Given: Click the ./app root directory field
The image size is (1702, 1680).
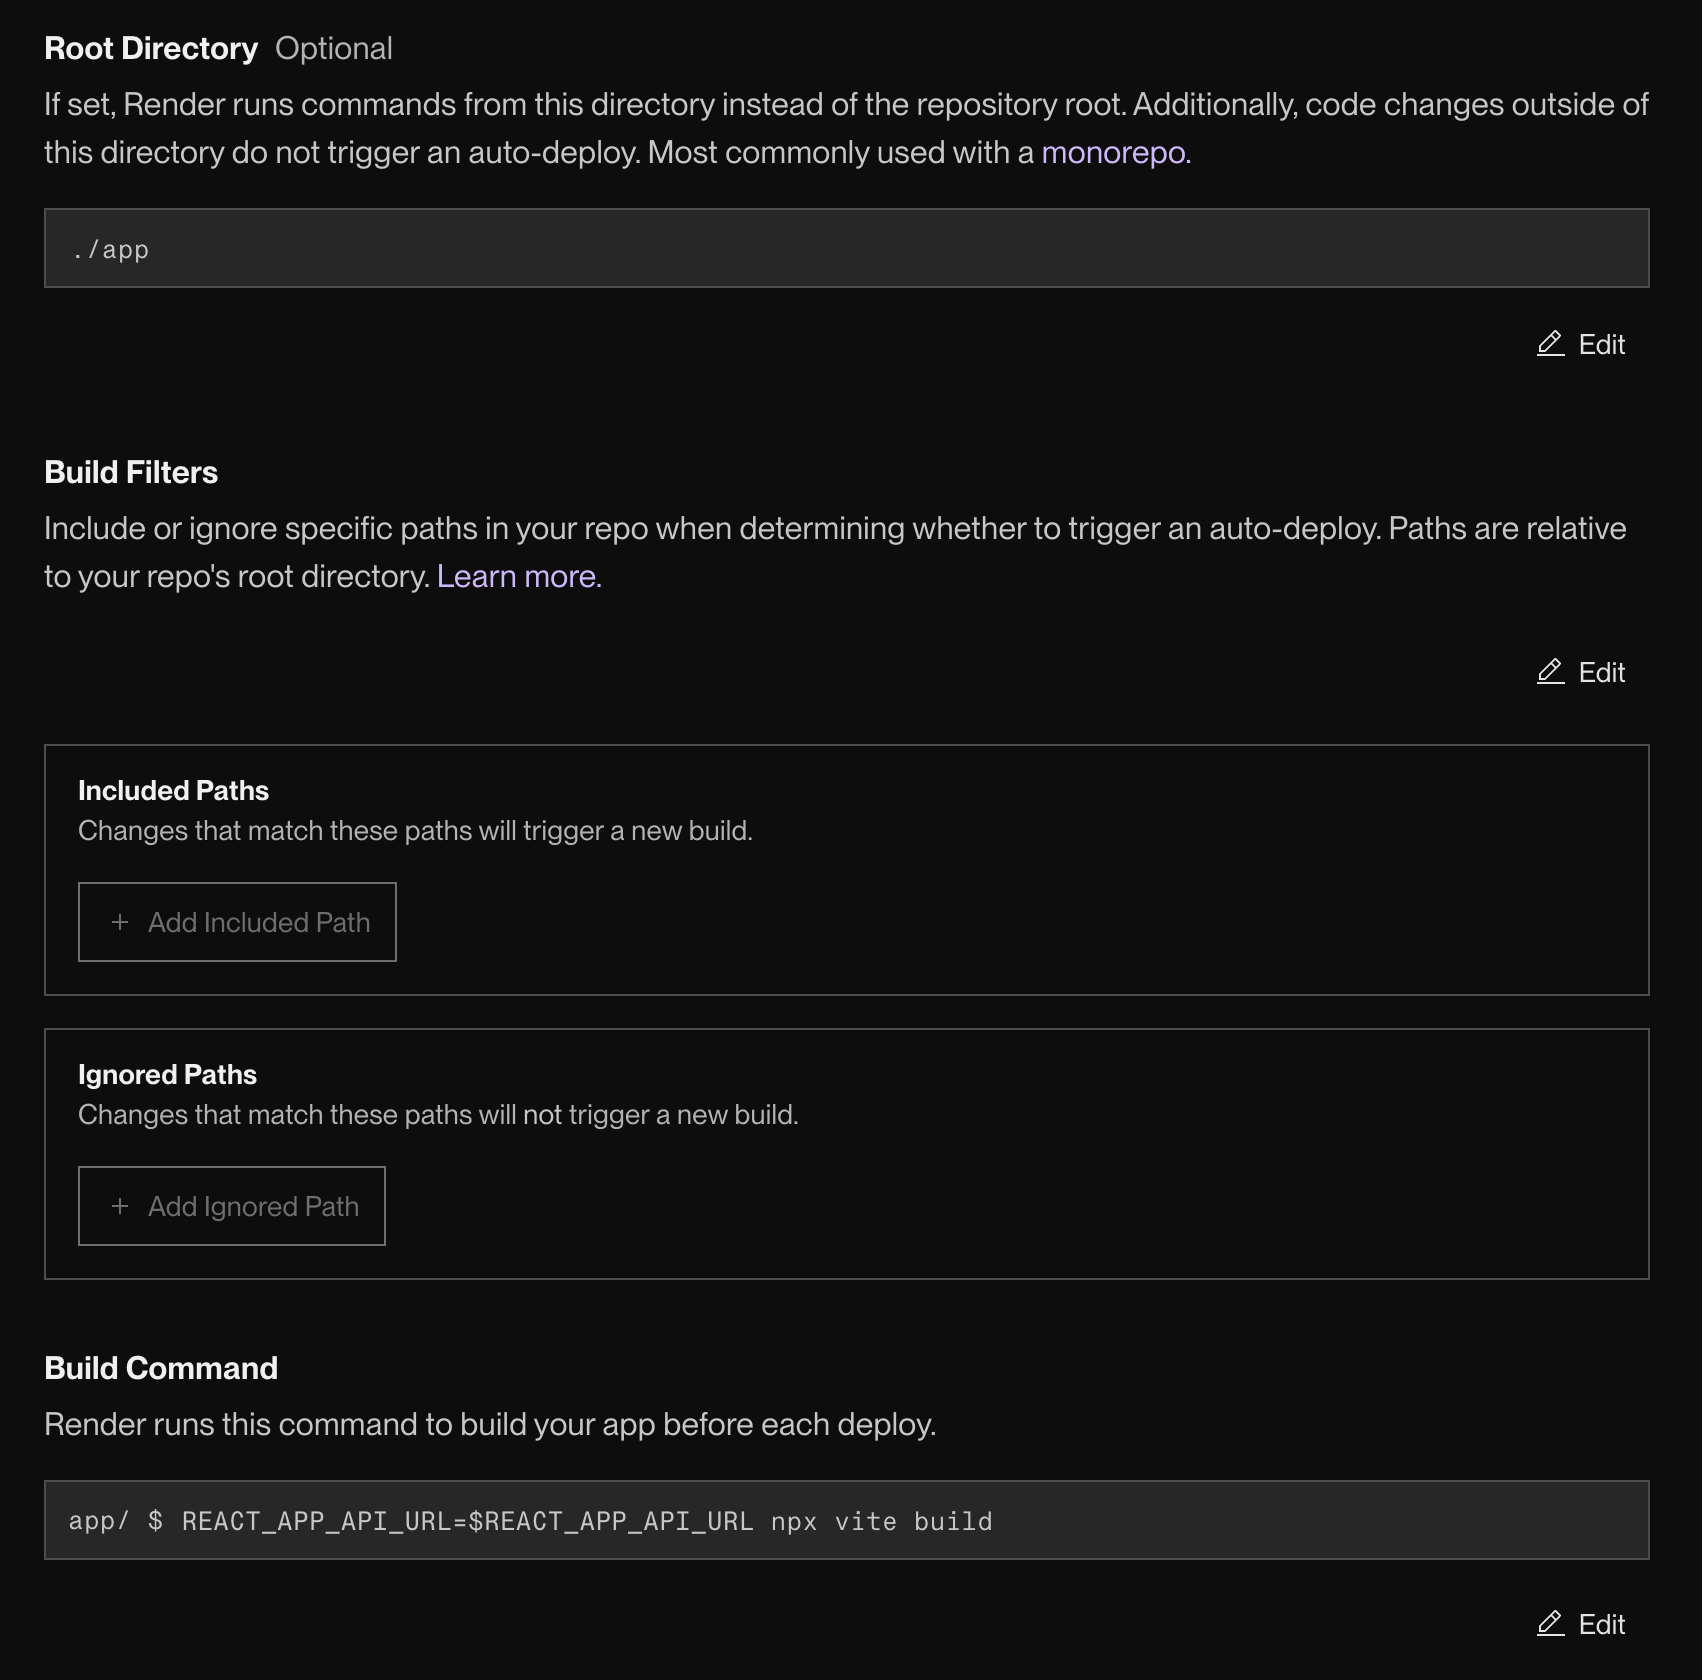Looking at the screenshot, I should pyautogui.click(x=846, y=248).
